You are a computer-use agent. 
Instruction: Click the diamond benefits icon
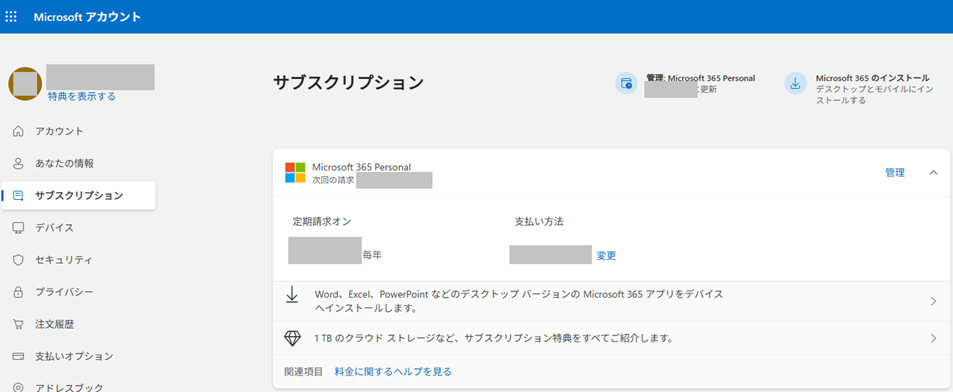(293, 338)
